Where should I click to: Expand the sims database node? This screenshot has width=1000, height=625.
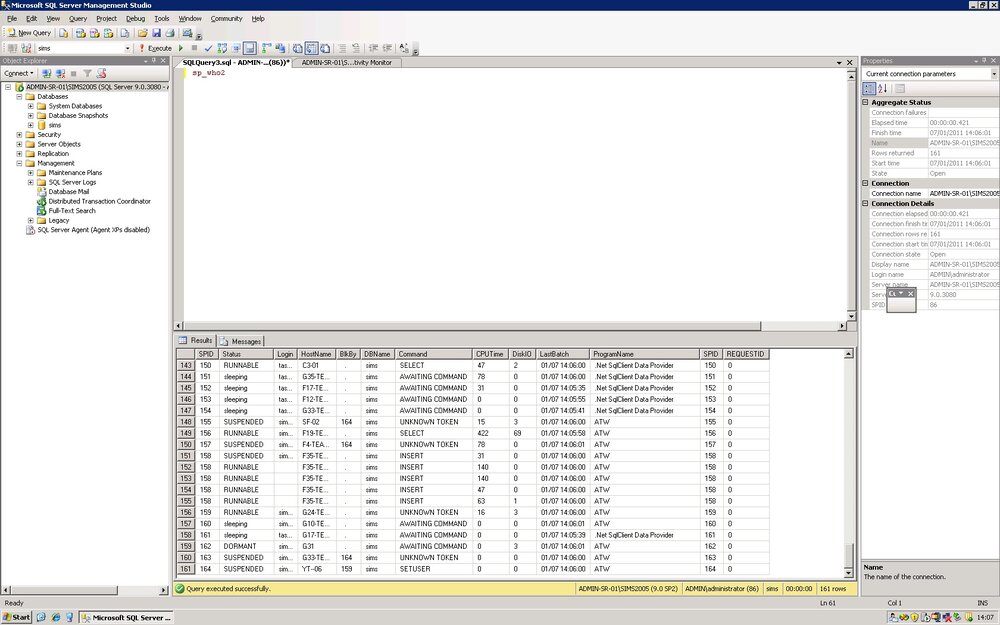pyautogui.click(x=31, y=125)
